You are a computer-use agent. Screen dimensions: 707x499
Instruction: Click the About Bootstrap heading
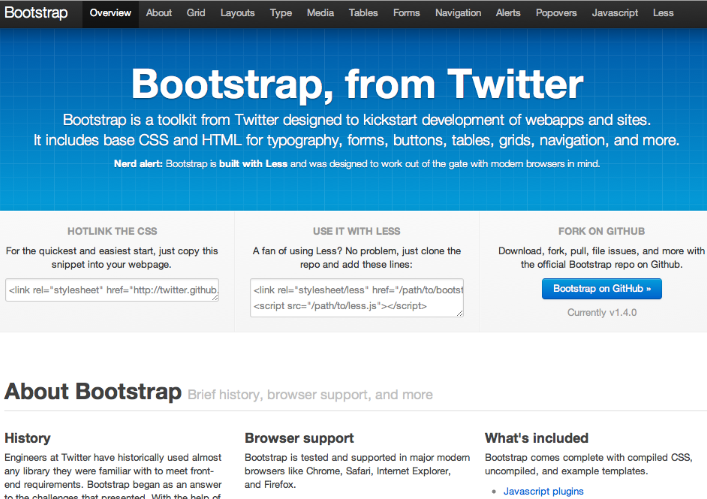[93, 391]
